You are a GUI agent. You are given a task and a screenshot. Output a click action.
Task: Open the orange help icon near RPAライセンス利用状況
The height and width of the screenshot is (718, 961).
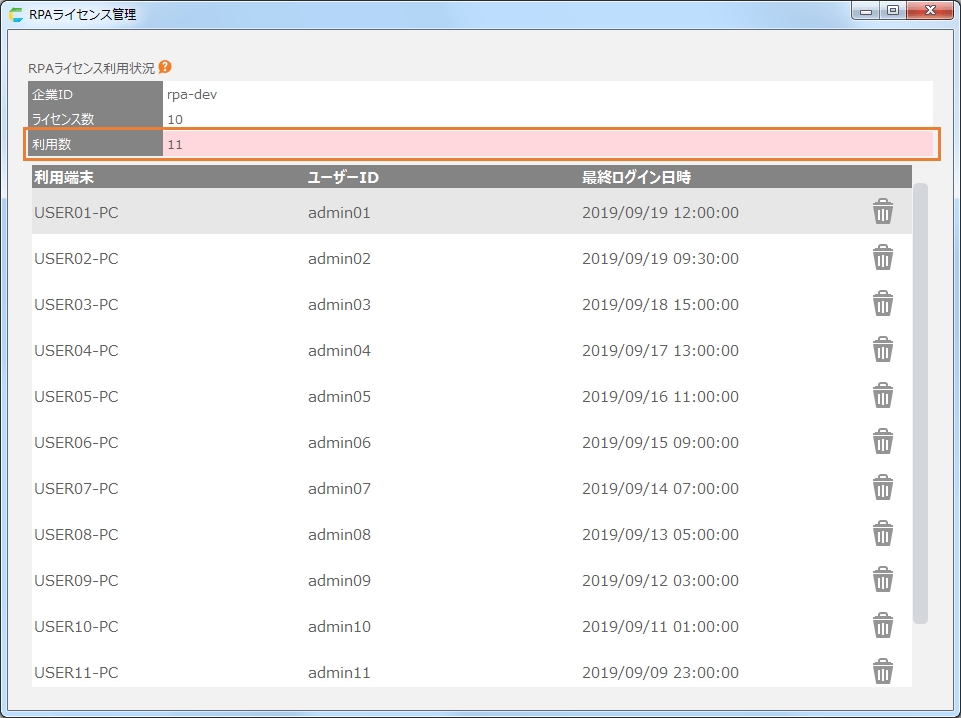165,67
